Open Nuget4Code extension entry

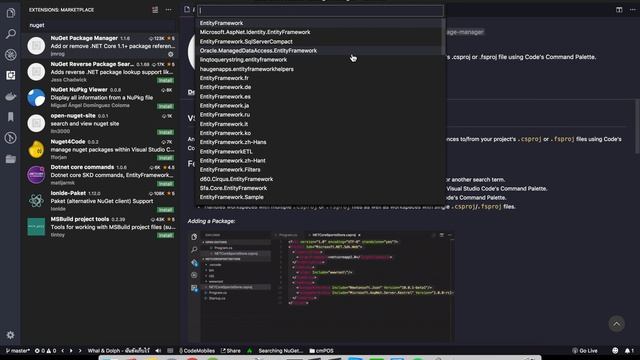100,149
